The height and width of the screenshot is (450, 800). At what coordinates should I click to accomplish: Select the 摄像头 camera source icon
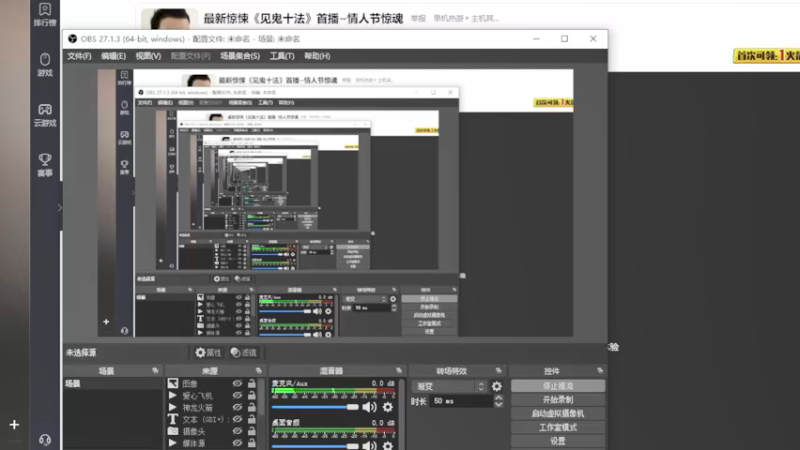coord(173,431)
